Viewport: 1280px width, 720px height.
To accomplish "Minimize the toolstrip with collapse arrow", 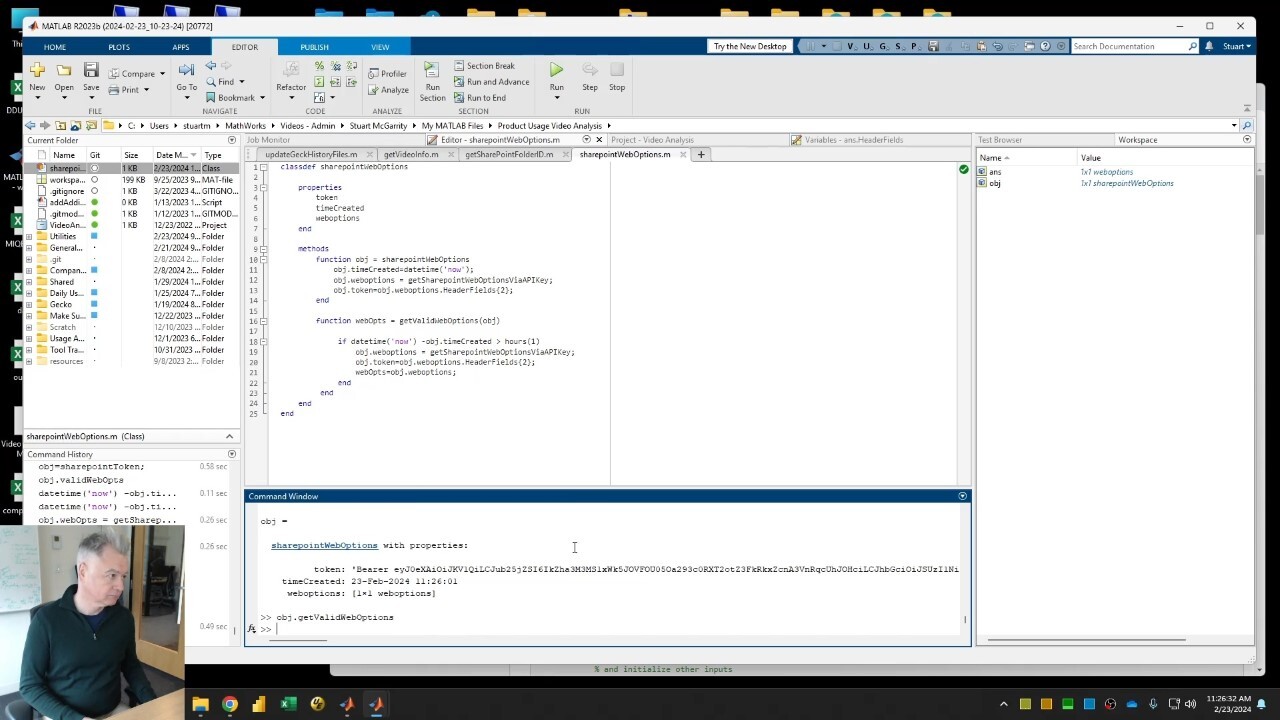I will click(1246, 108).
